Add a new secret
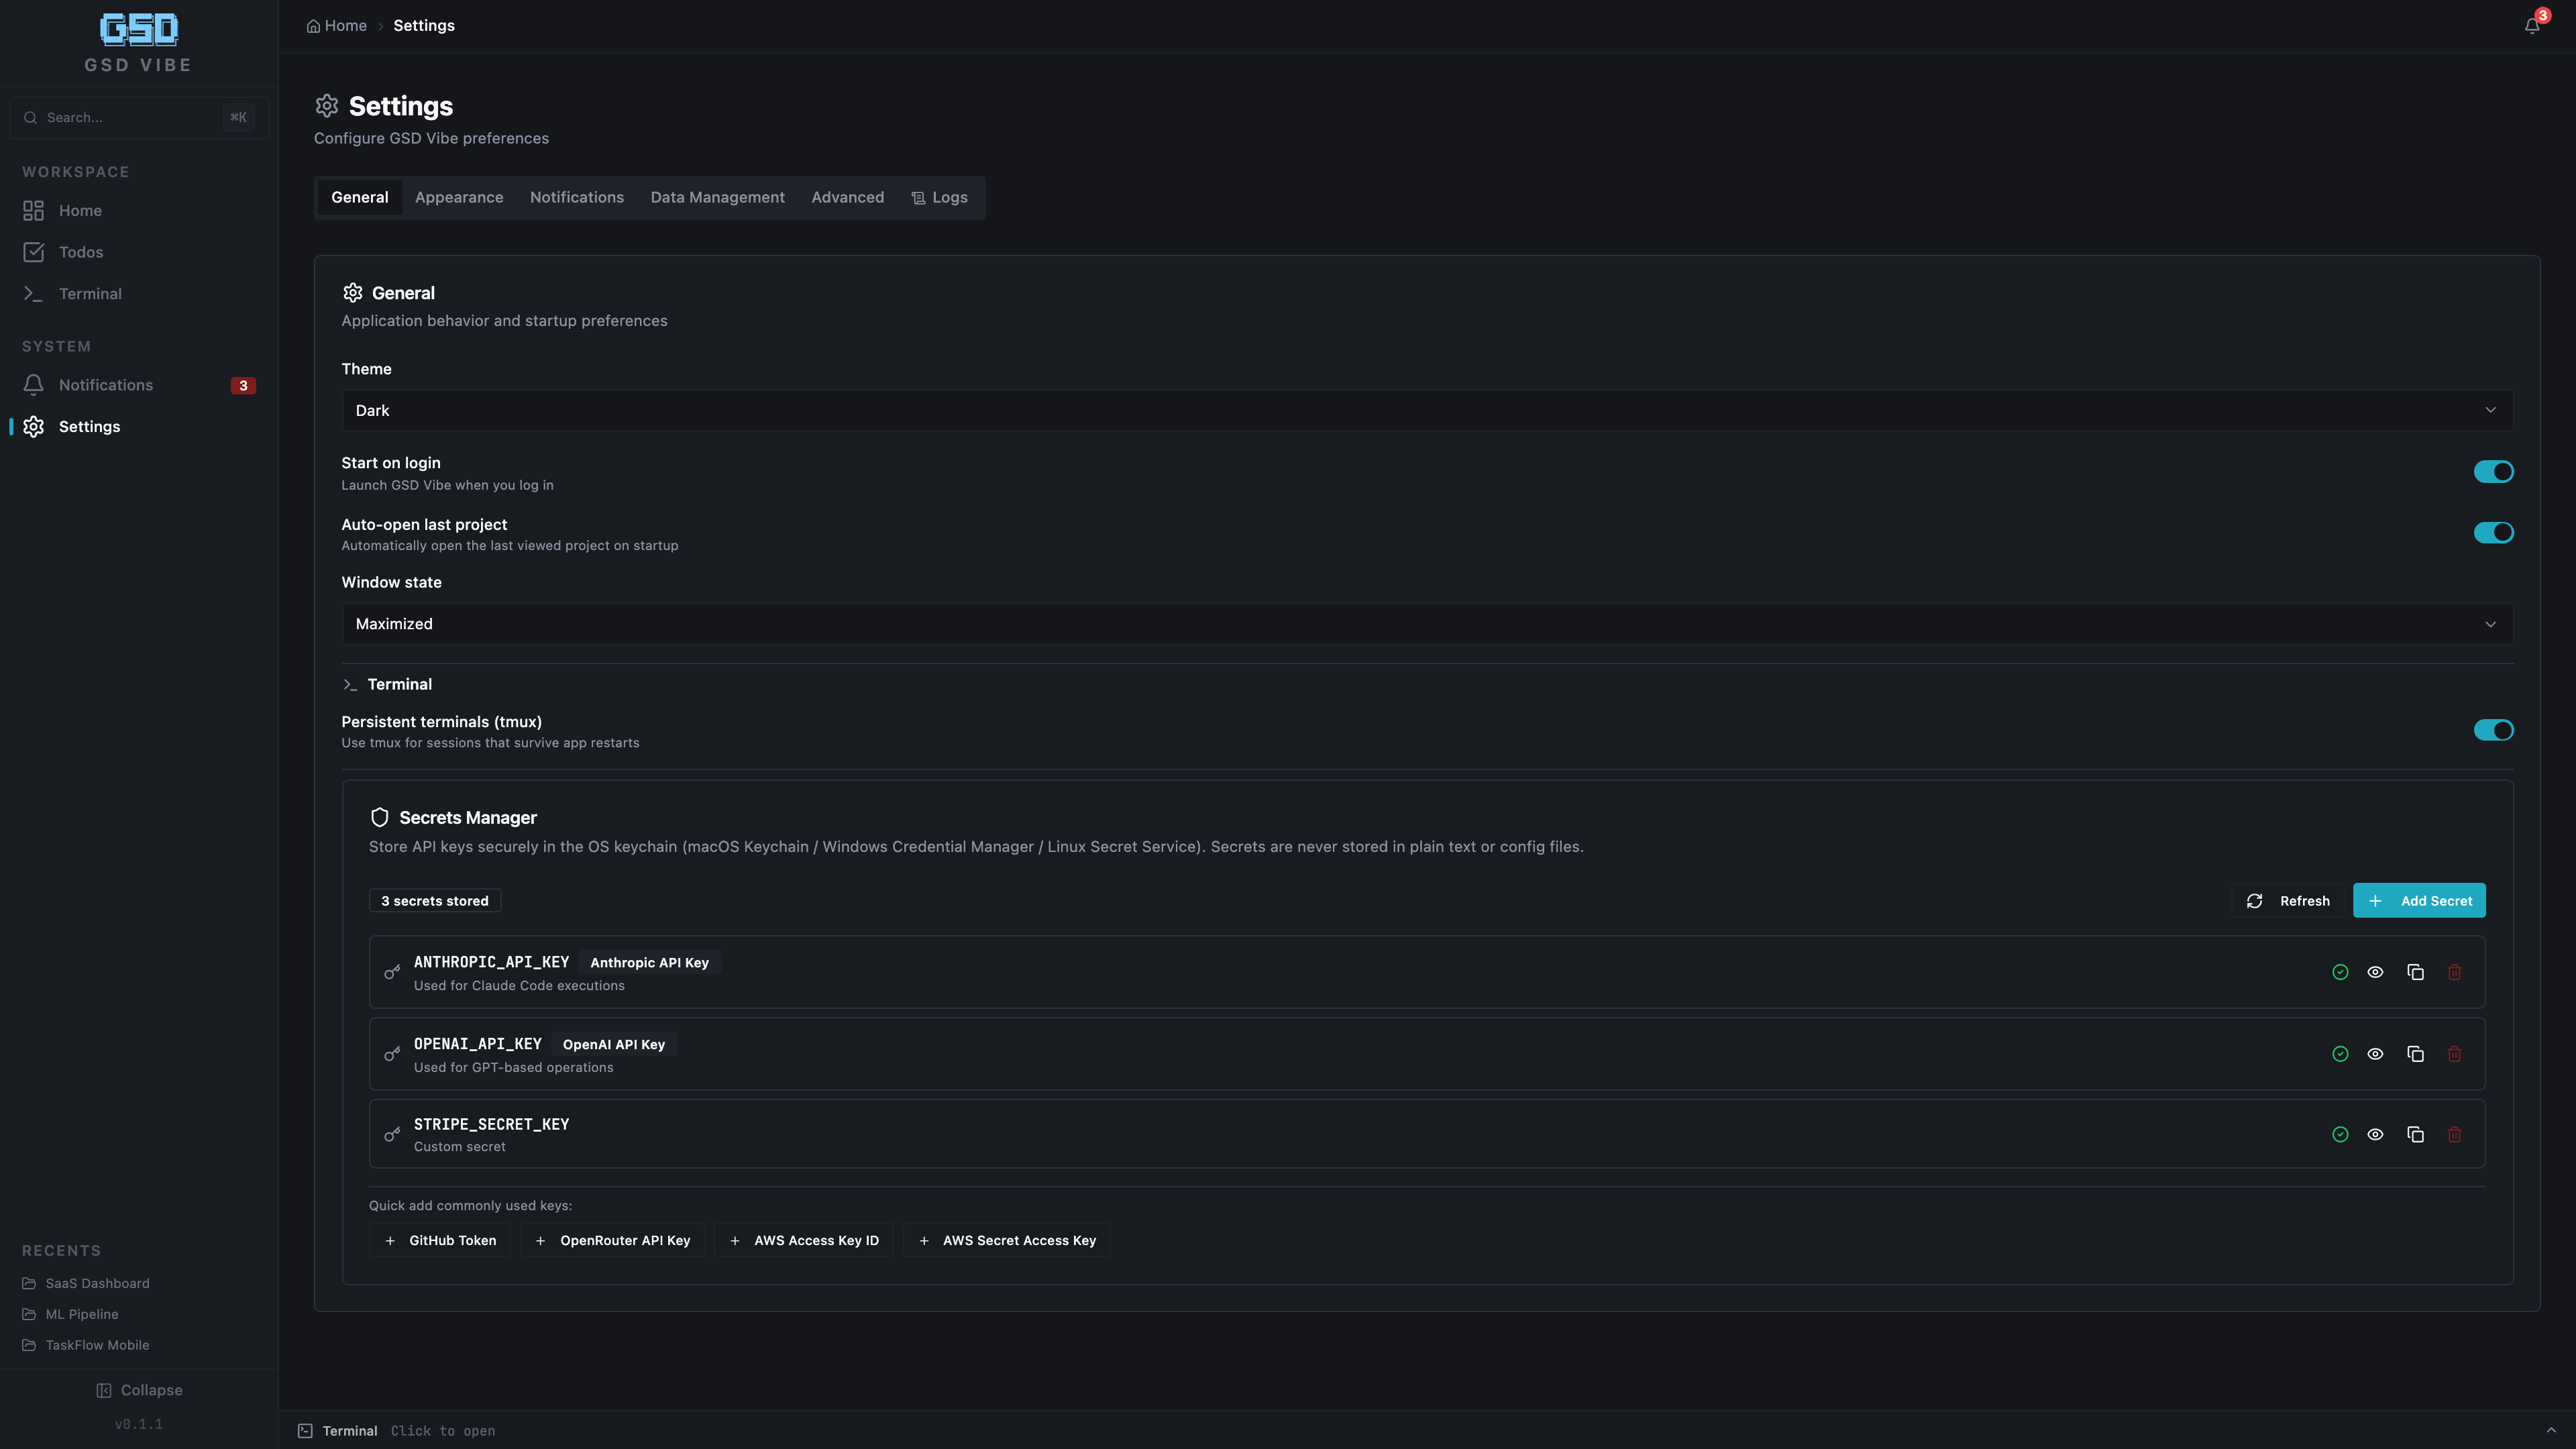2576x1449 pixels. (x=2420, y=900)
